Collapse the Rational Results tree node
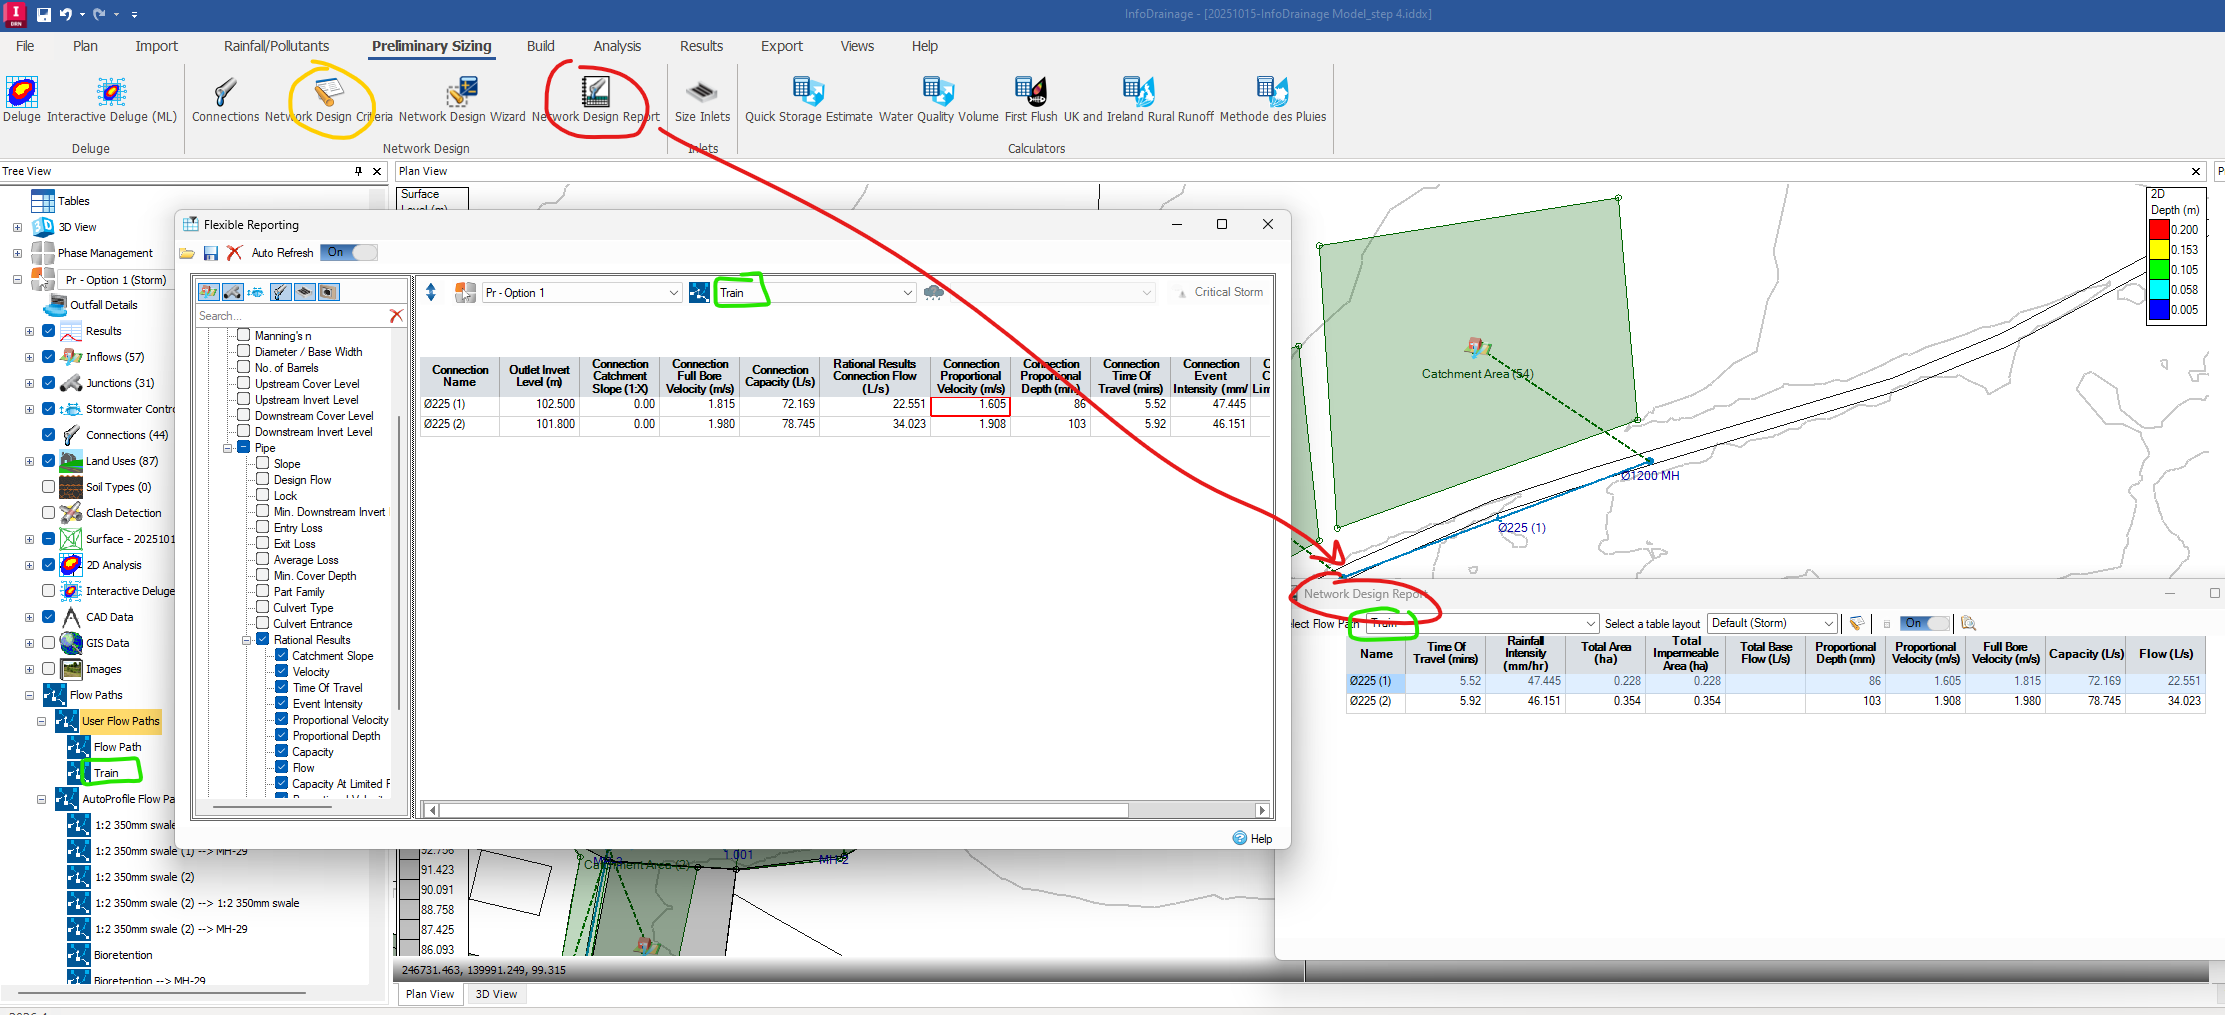The width and height of the screenshot is (2225, 1015). click(x=246, y=640)
